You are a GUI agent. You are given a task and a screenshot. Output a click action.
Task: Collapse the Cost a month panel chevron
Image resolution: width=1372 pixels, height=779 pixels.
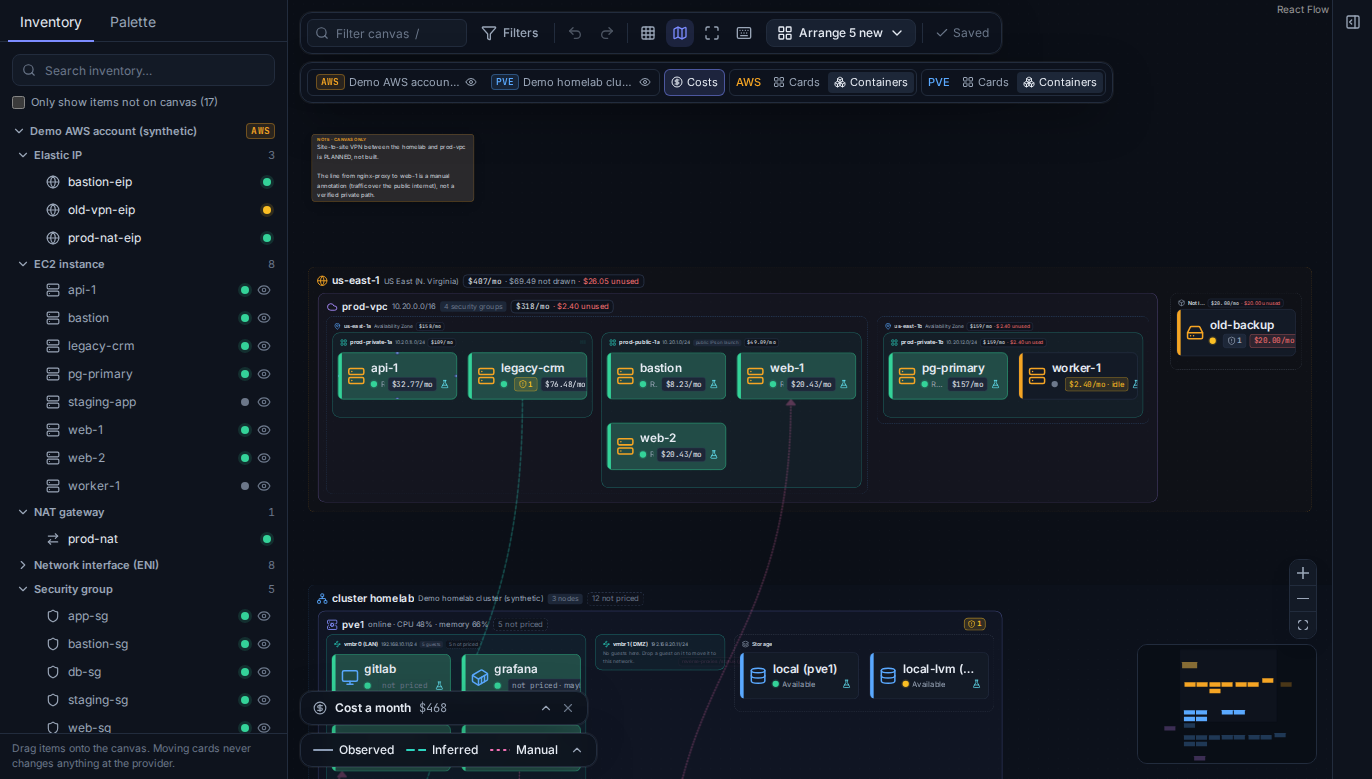(546, 708)
